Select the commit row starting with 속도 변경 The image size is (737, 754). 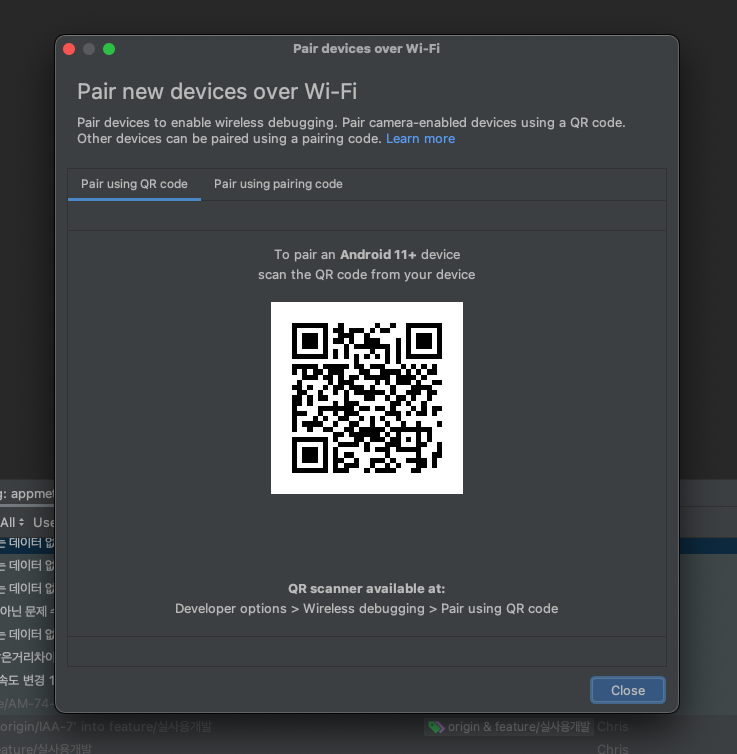(x=27, y=680)
